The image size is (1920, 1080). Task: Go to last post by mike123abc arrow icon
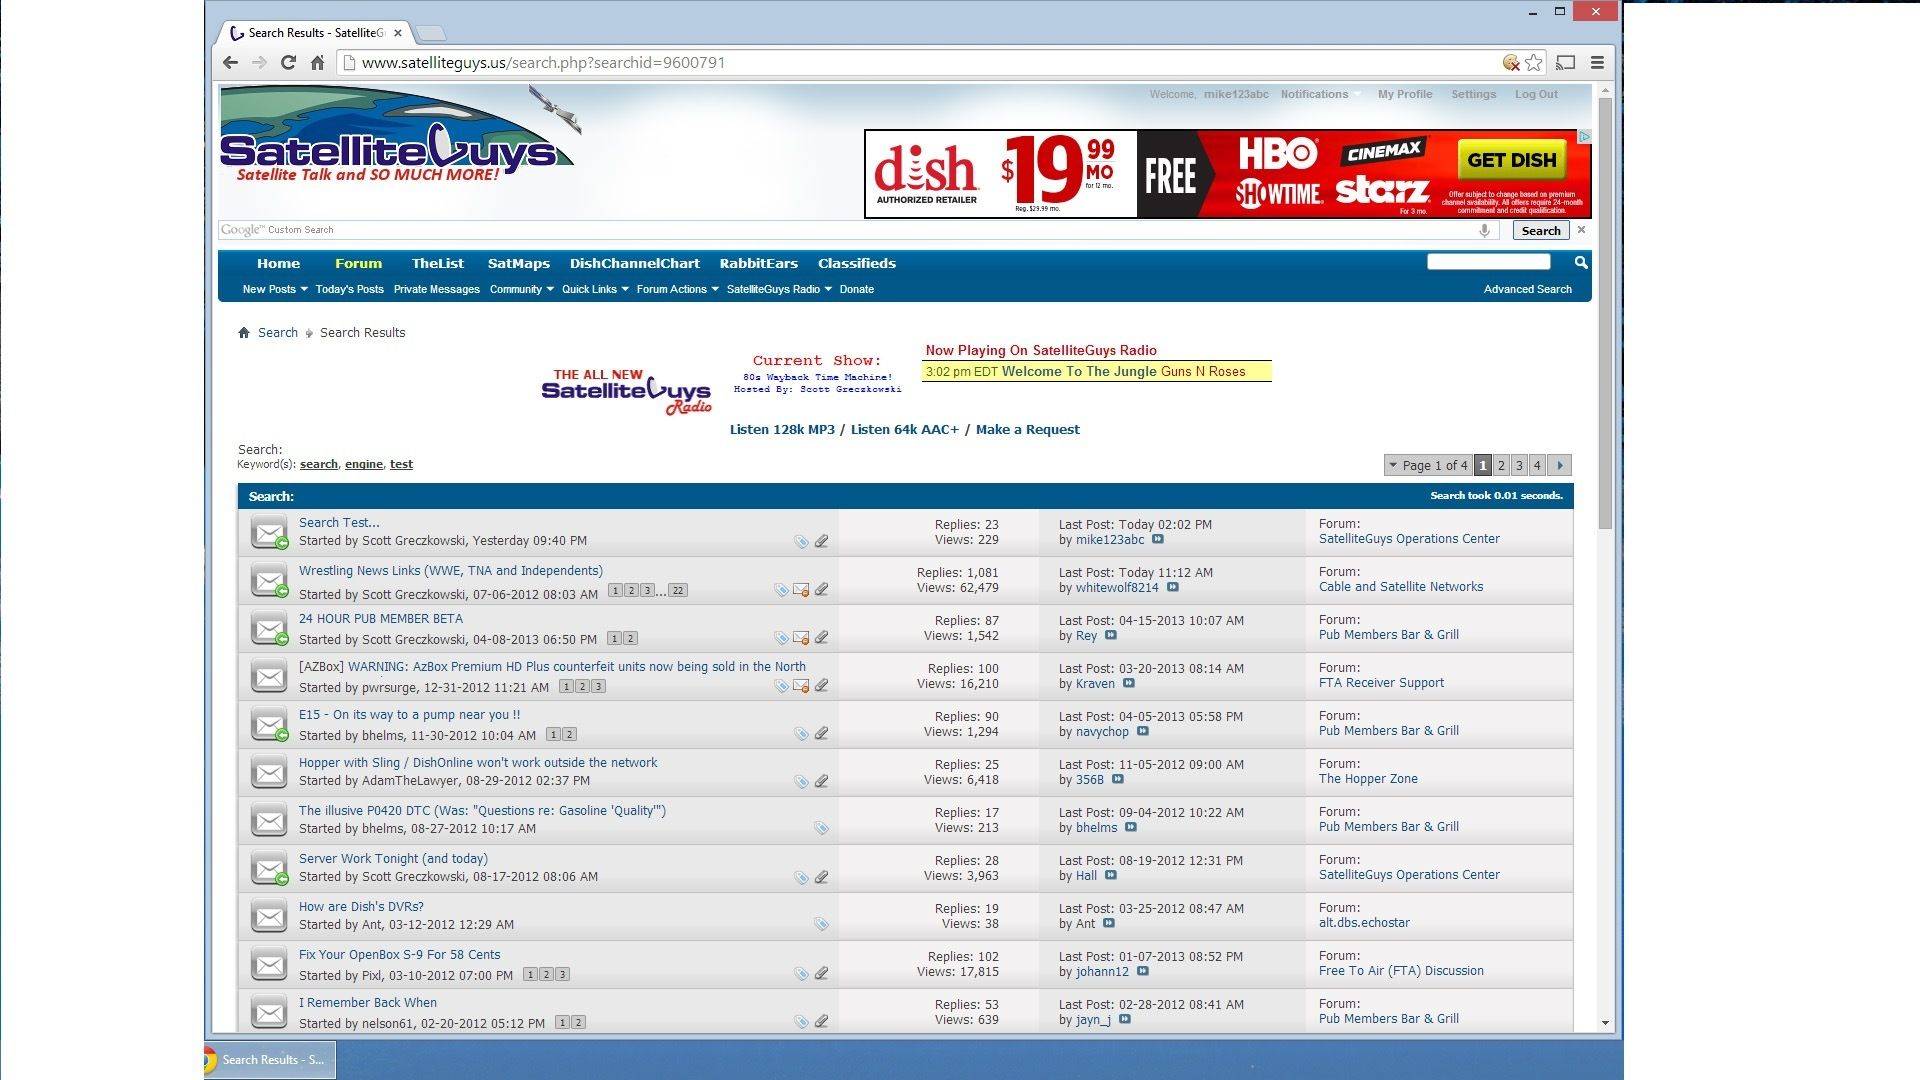pyautogui.click(x=1157, y=539)
